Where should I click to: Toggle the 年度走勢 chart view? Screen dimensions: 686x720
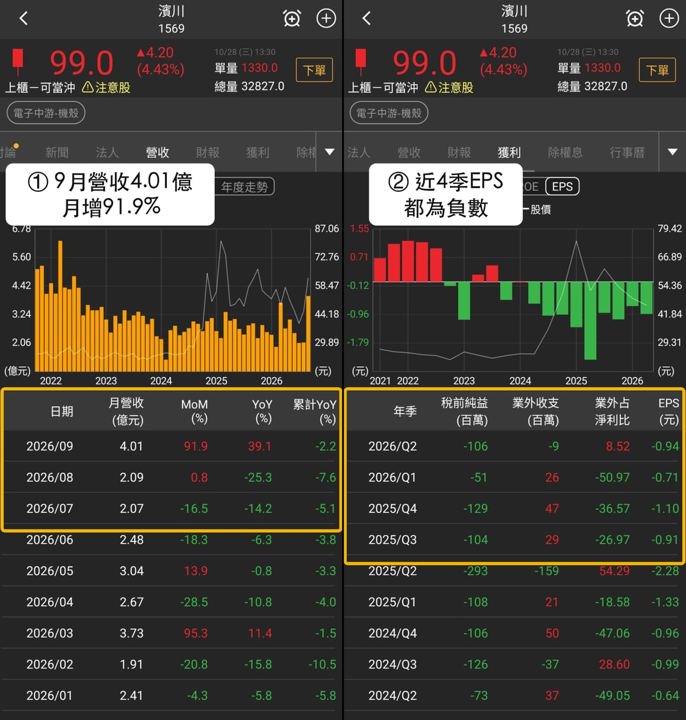(x=245, y=186)
